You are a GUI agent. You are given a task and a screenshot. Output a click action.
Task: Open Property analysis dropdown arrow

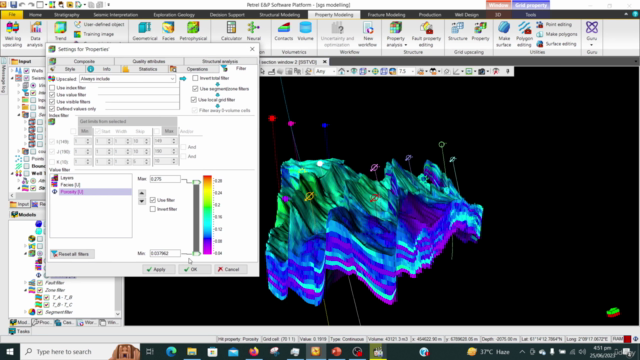[405, 45]
